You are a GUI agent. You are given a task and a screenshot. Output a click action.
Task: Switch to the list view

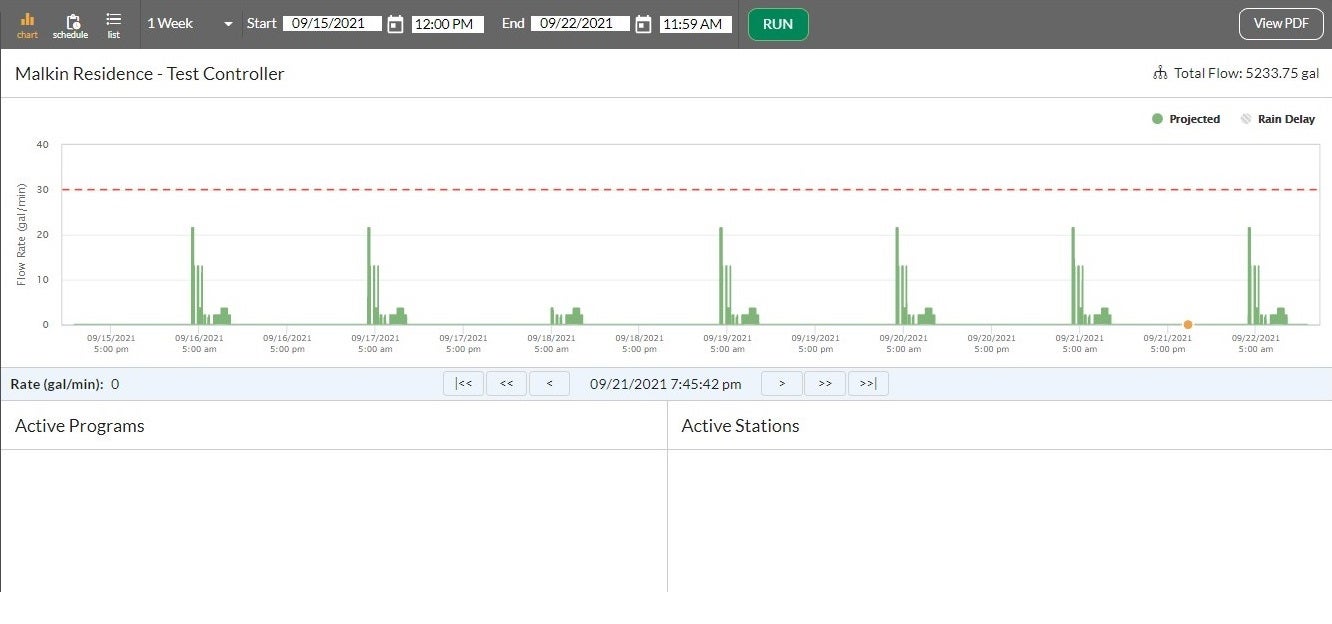coord(114,25)
